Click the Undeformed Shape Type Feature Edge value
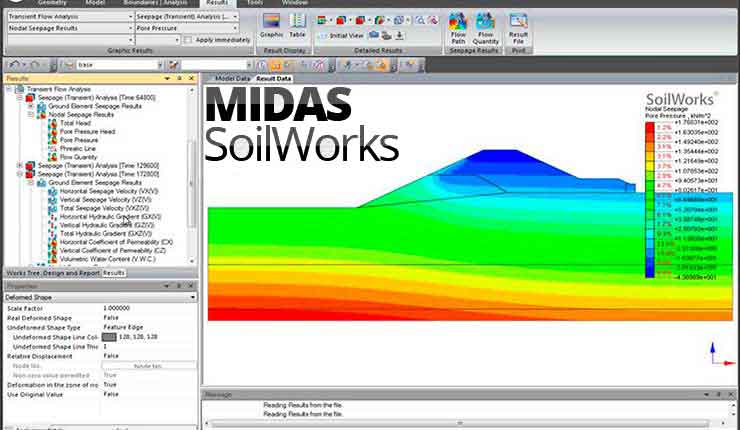The width and height of the screenshot is (740, 430). pyautogui.click(x=123, y=327)
